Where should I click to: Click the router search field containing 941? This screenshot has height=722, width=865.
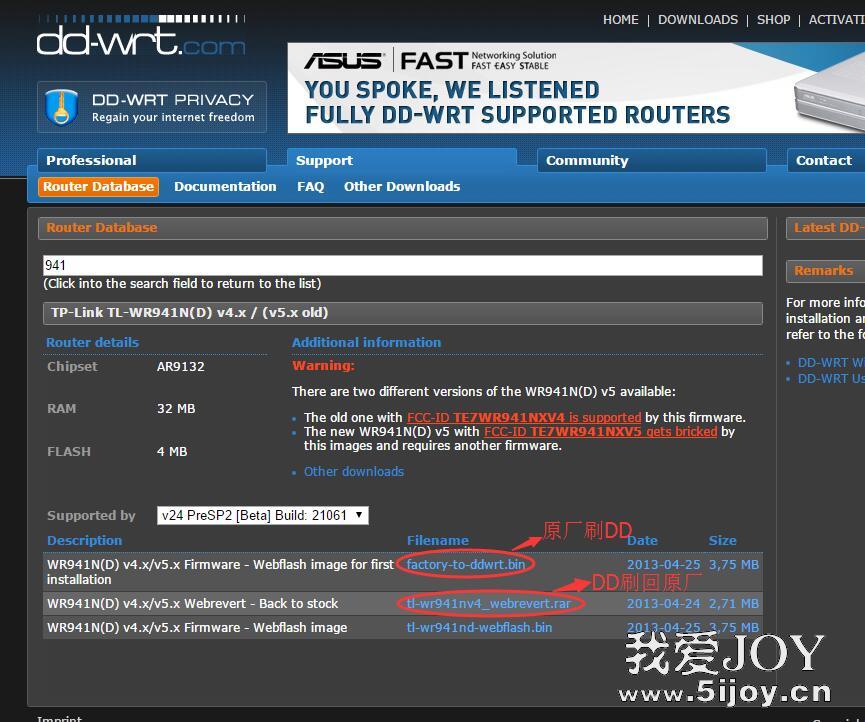[403, 265]
